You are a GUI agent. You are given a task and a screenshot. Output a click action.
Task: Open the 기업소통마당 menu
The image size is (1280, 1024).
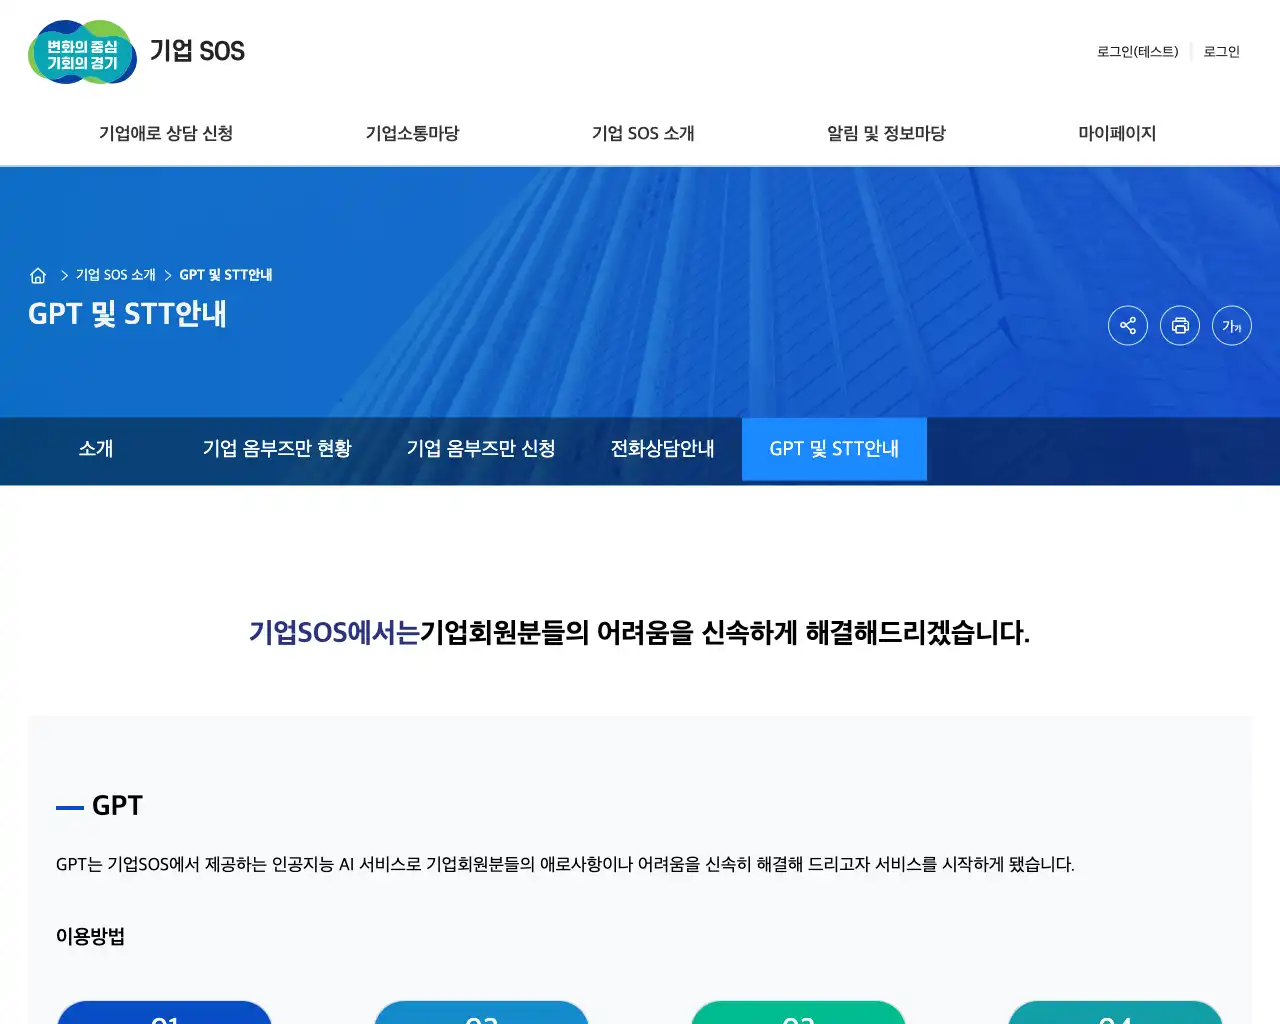click(412, 133)
